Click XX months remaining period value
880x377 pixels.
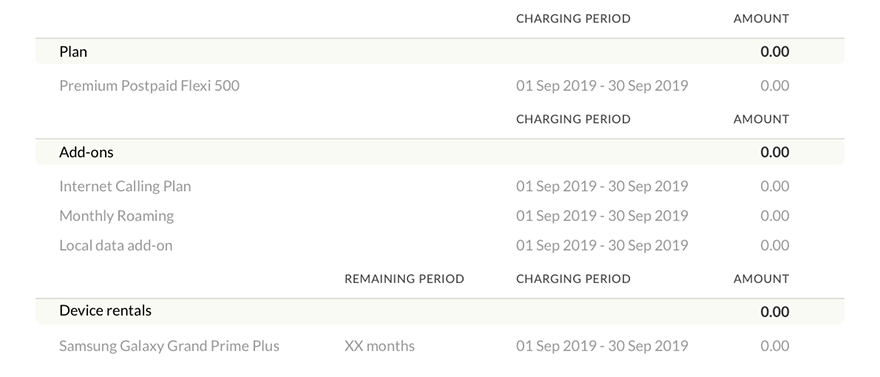(379, 346)
